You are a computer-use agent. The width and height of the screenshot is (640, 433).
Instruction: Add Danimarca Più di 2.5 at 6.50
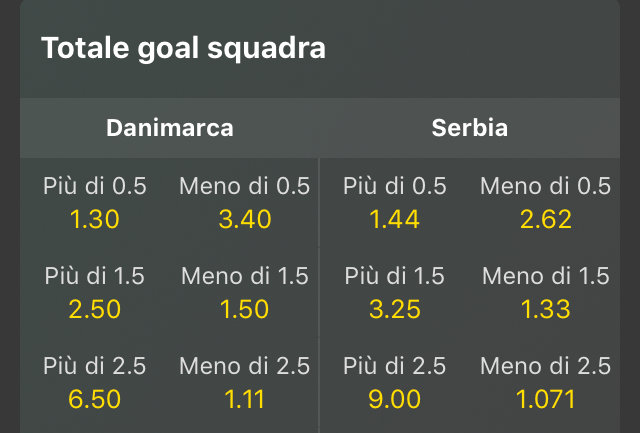(x=95, y=383)
